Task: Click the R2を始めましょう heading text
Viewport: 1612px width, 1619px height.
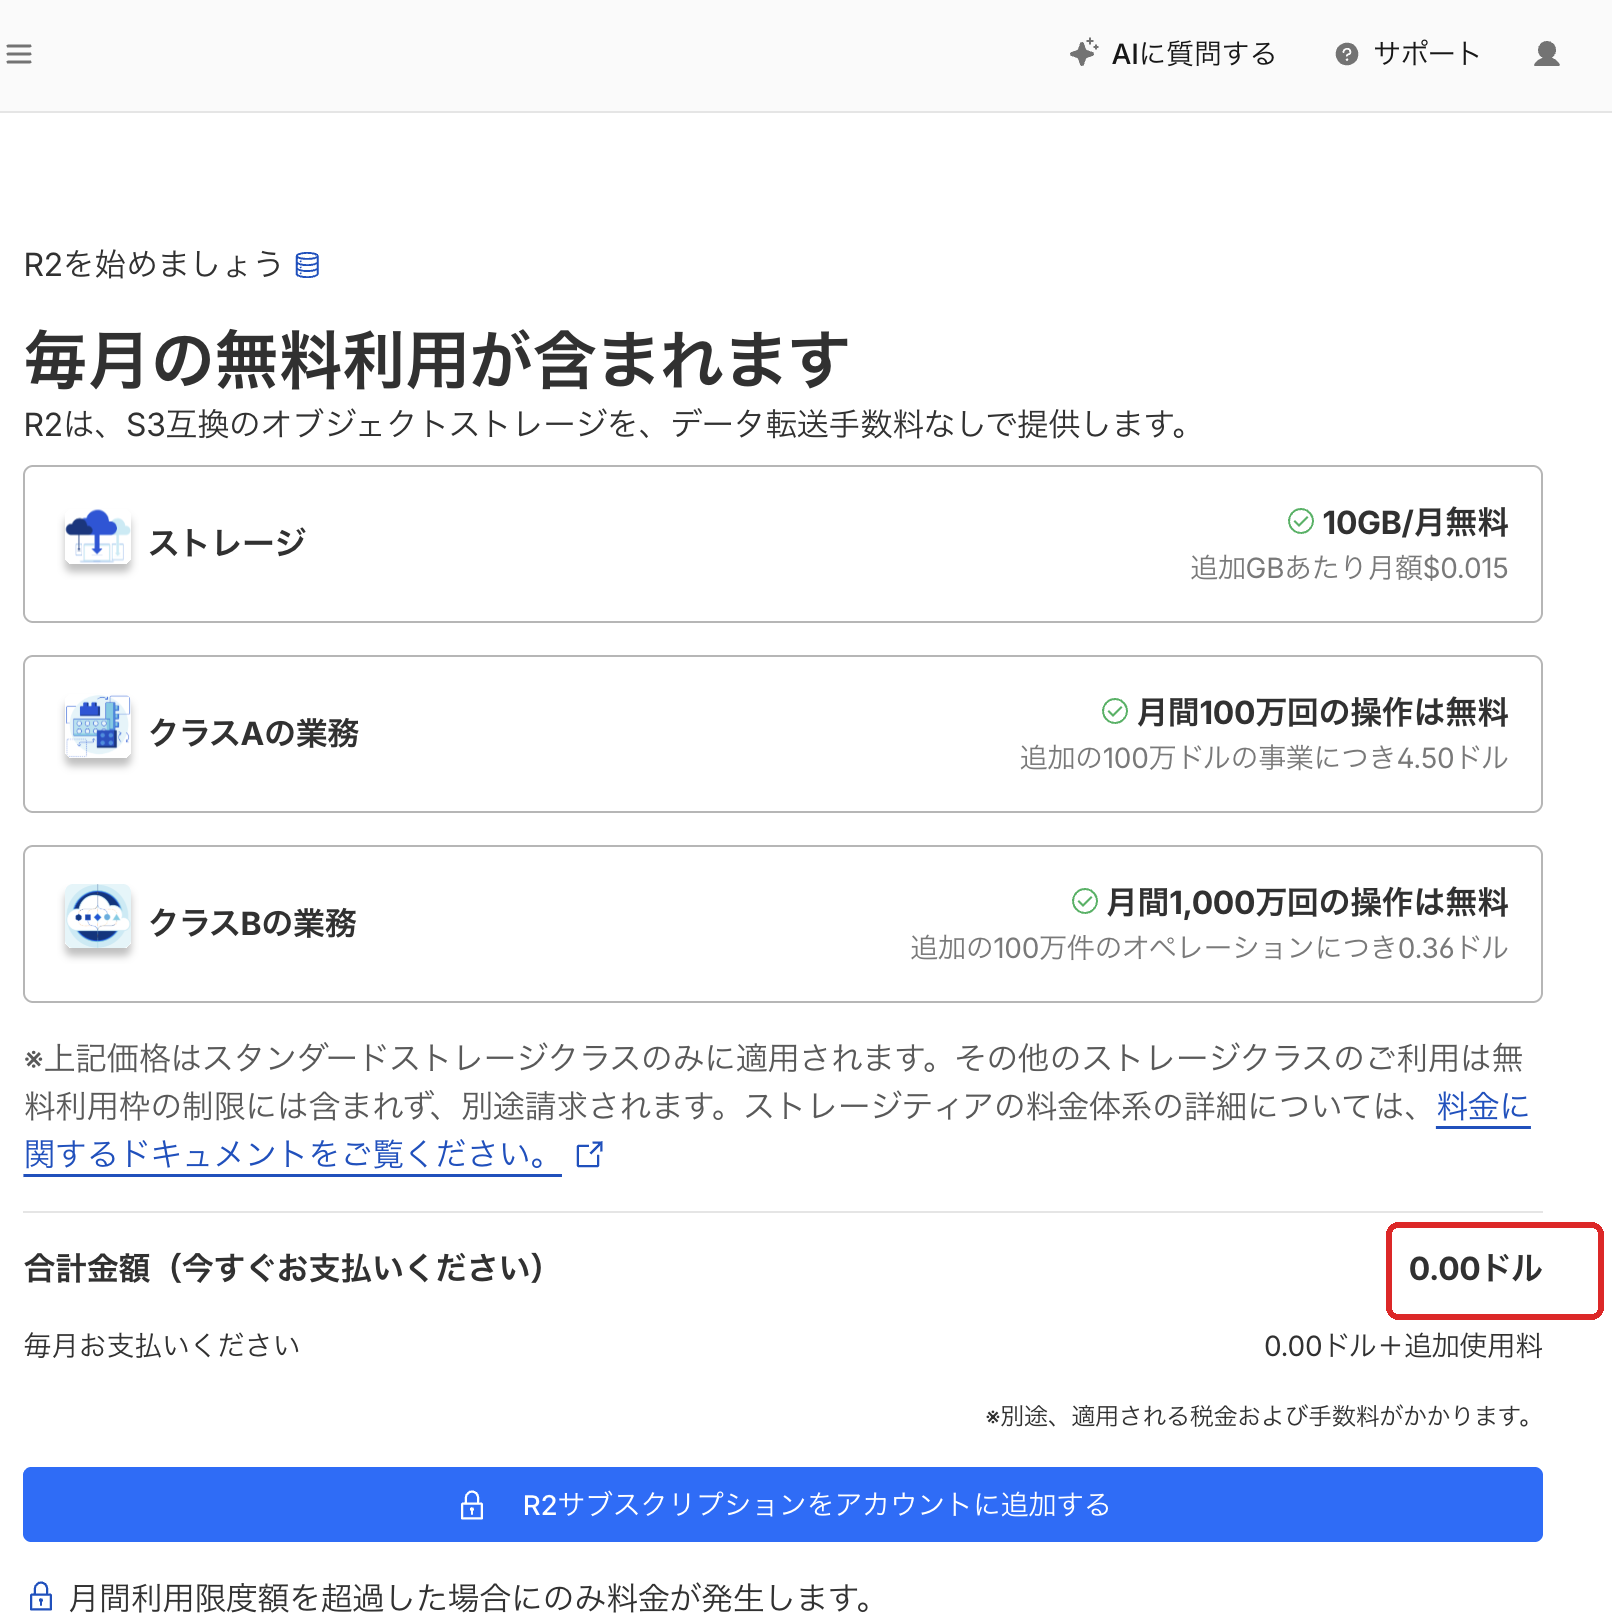Action: pos(153,265)
